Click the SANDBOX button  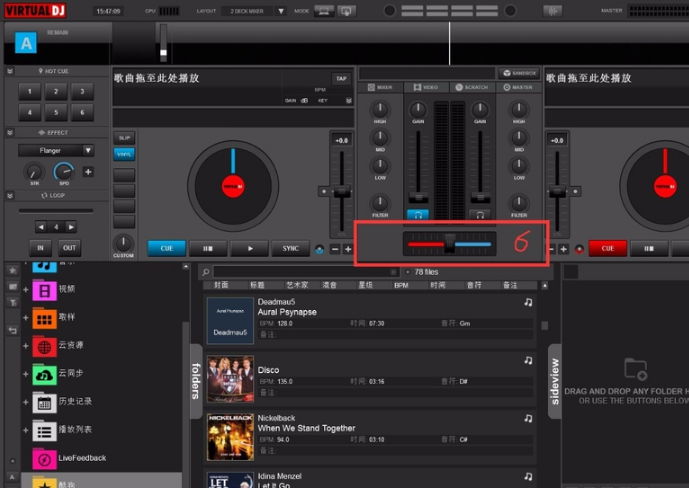pos(520,73)
